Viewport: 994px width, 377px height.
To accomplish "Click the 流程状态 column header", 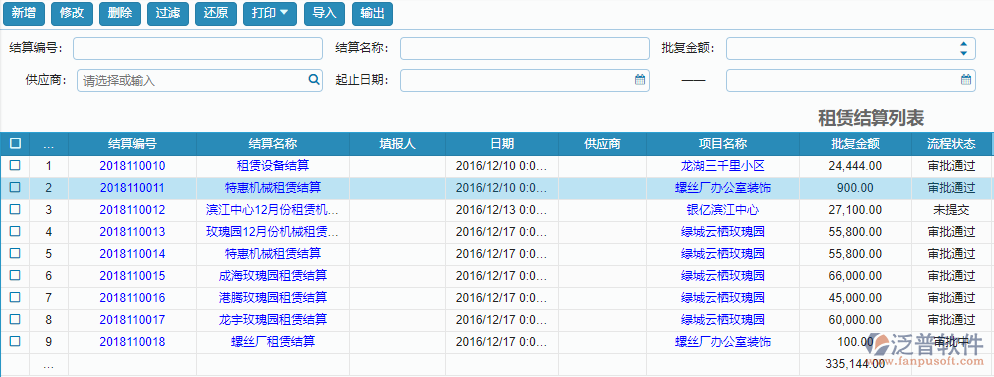I will click(952, 144).
